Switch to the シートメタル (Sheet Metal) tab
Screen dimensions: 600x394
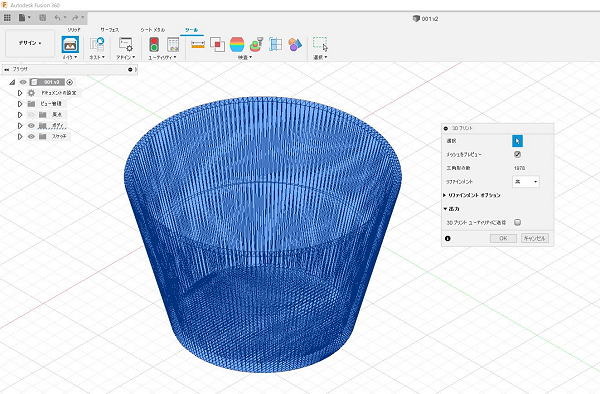pos(153,30)
